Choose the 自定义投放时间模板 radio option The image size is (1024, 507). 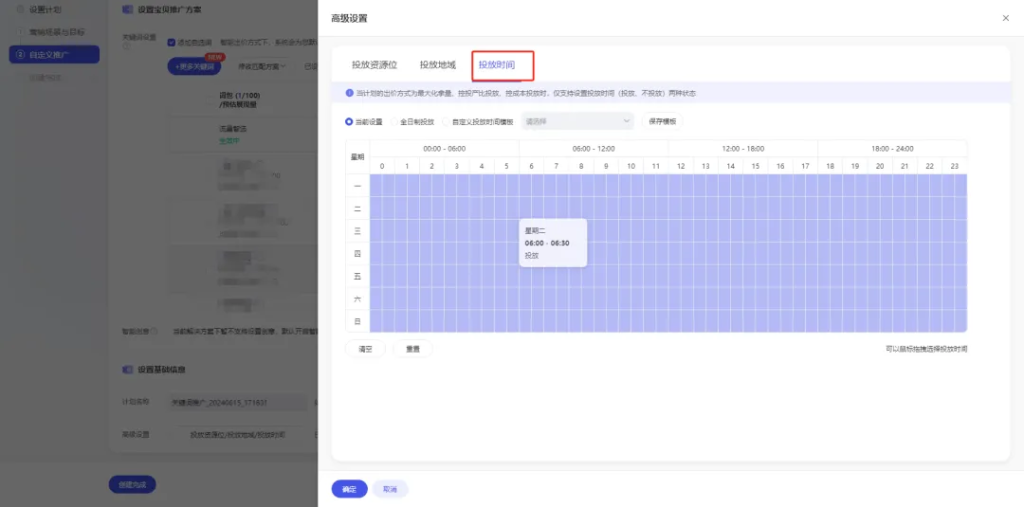[446, 122]
